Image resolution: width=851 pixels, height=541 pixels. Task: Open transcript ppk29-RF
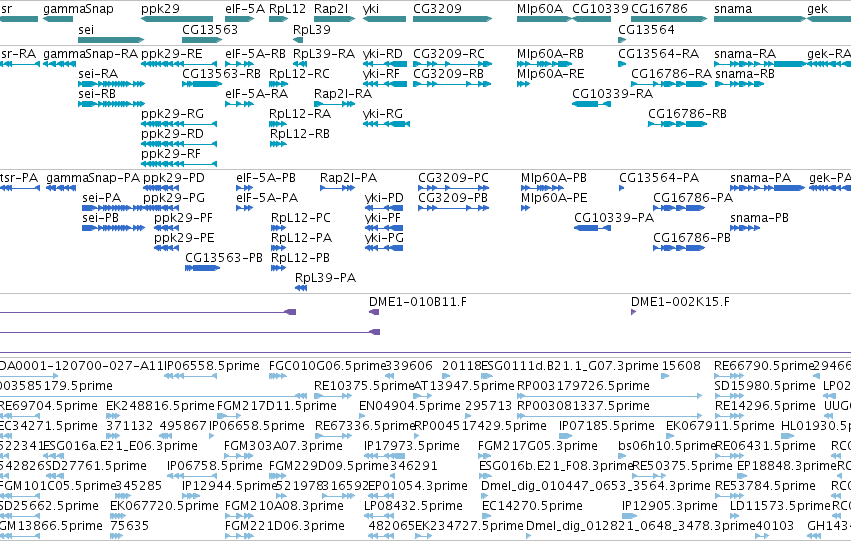(x=171, y=154)
